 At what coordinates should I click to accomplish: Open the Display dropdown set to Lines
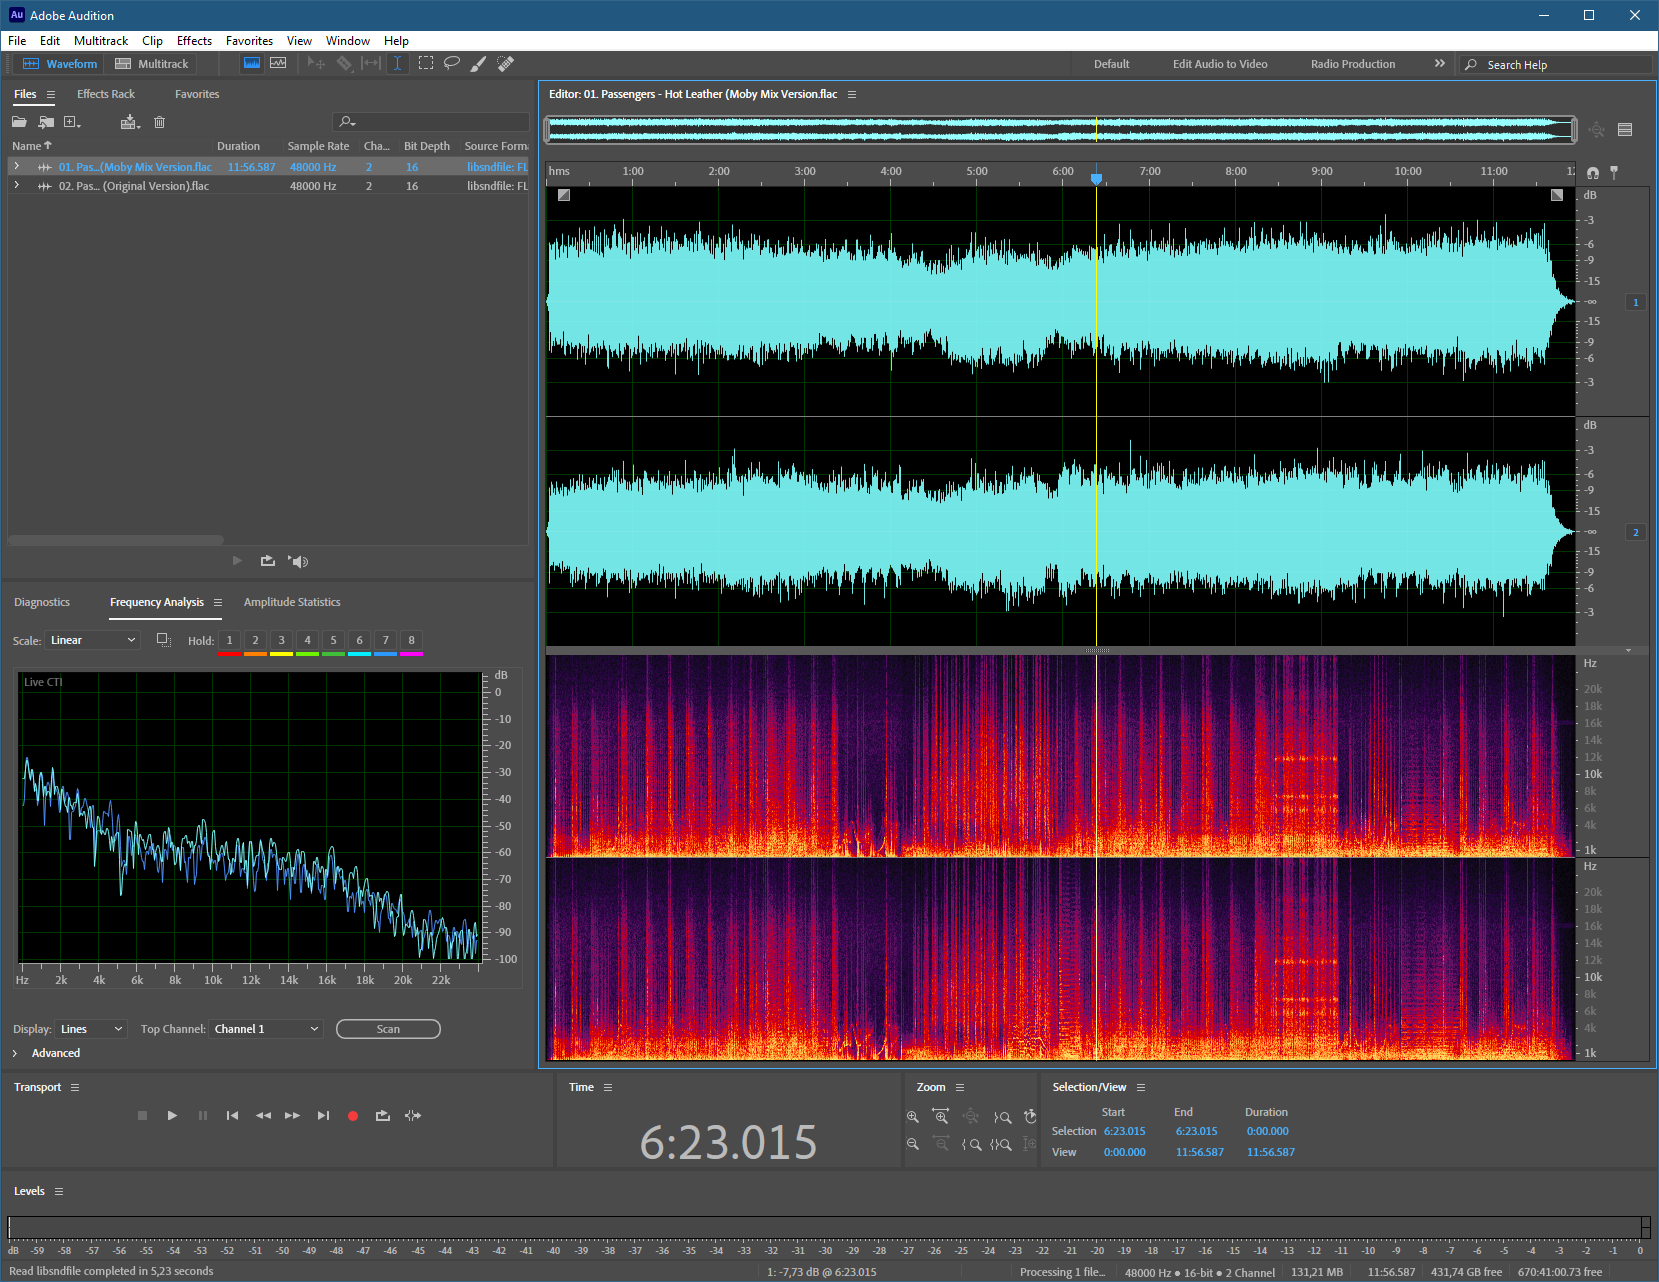91,1029
